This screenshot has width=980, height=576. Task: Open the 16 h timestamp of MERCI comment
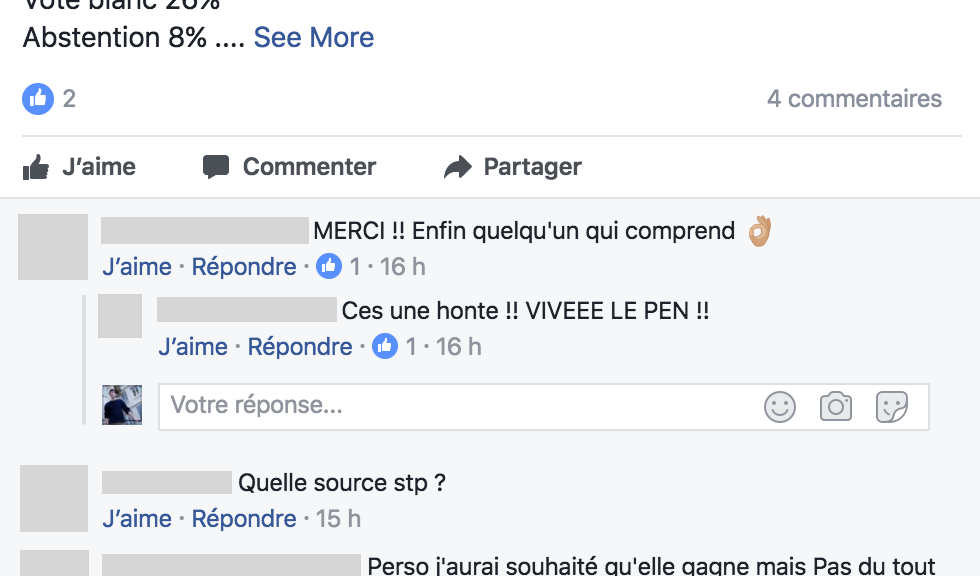(403, 267)
